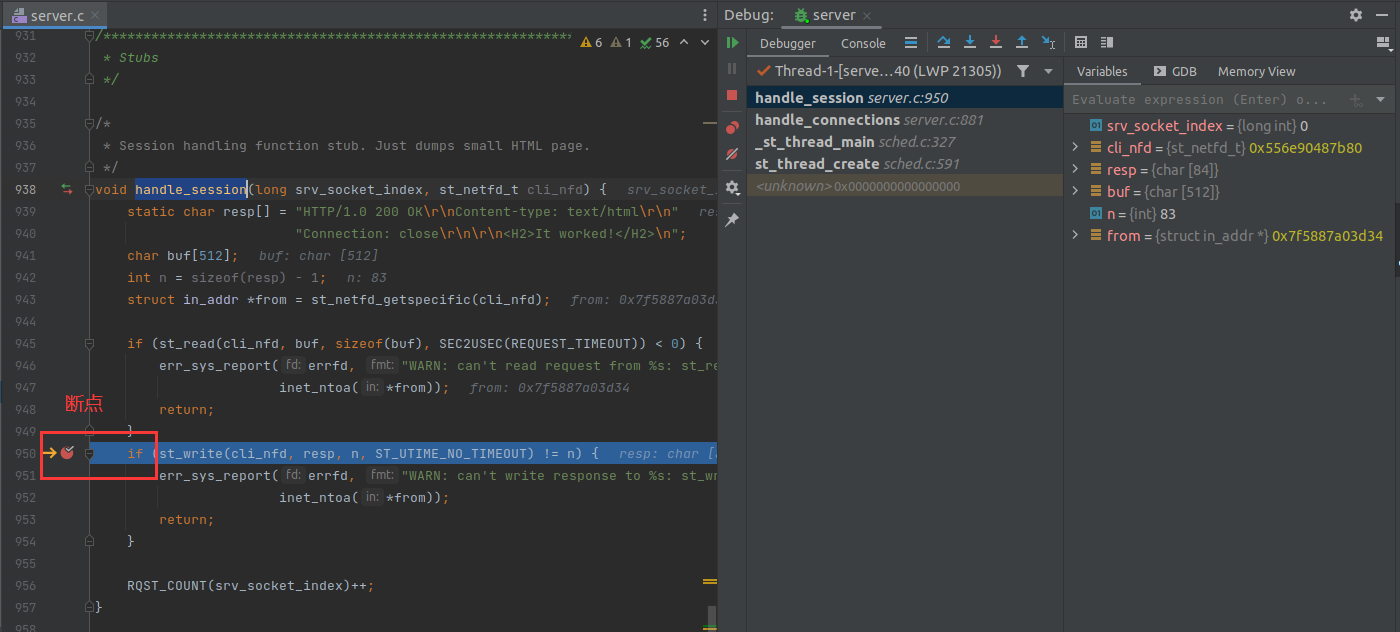
Task: Expand the from variable node
Action: coord(1076,235)
